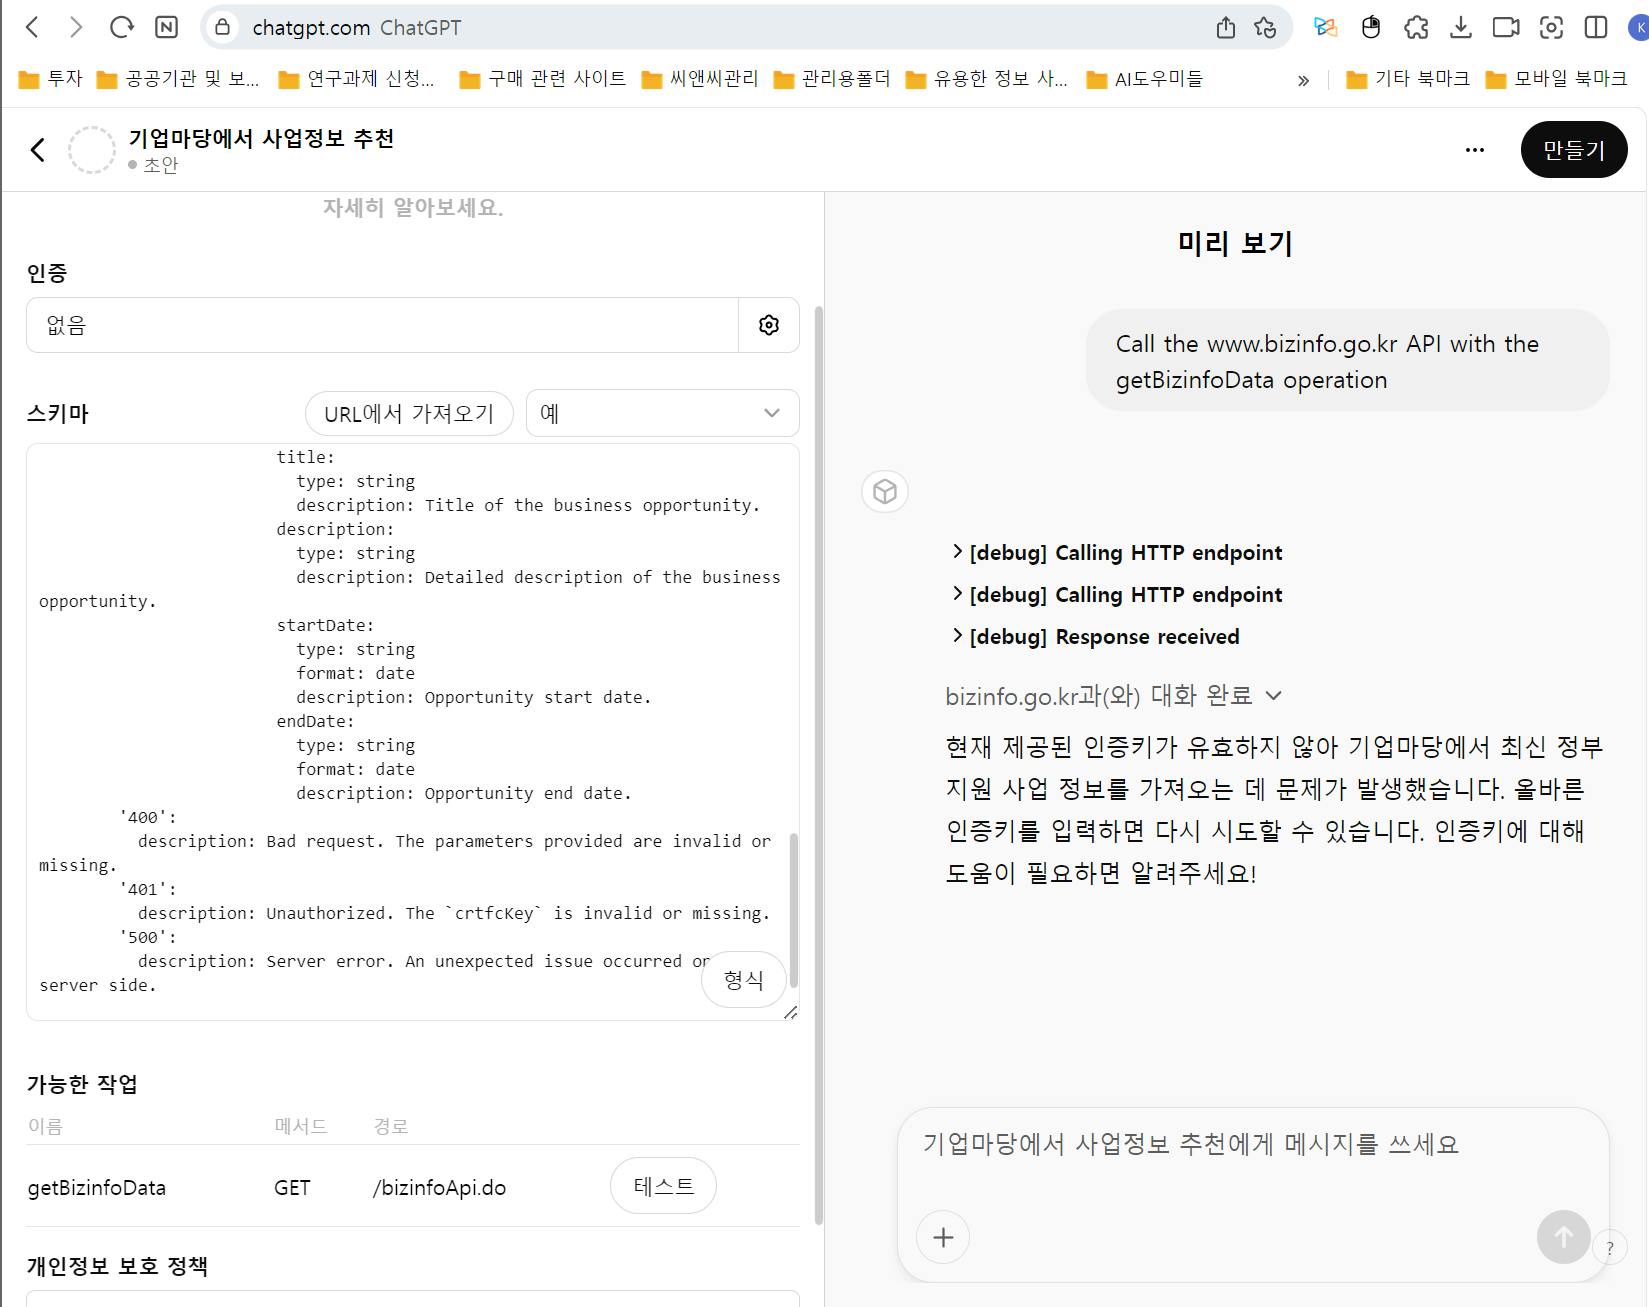Image resolution: width=1649 pixels, height=1307 pixels.
Task: Open the 관리용폴더 bookmark folder
Action: pyautogui.click(x=832, y=79)
